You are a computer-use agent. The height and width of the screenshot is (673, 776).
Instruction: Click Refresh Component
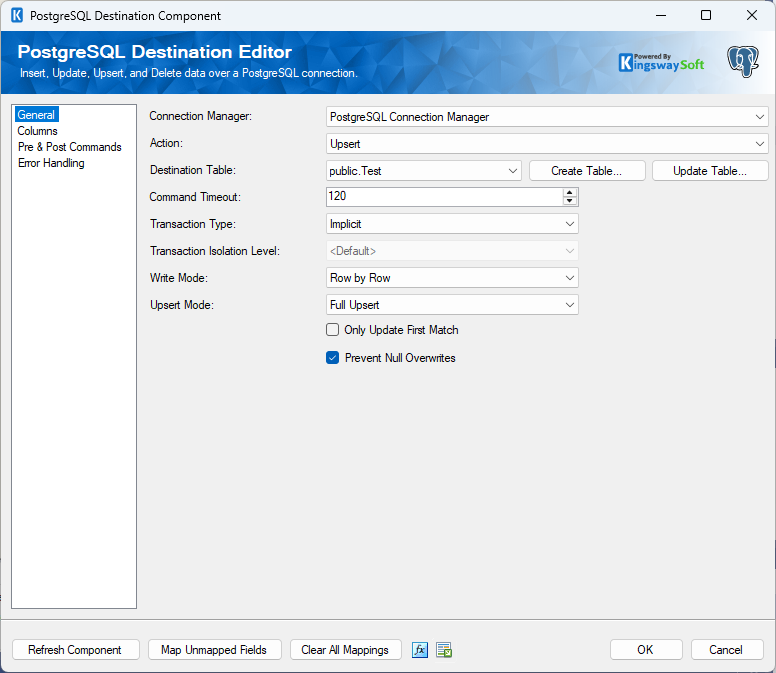tap(75, 650)
